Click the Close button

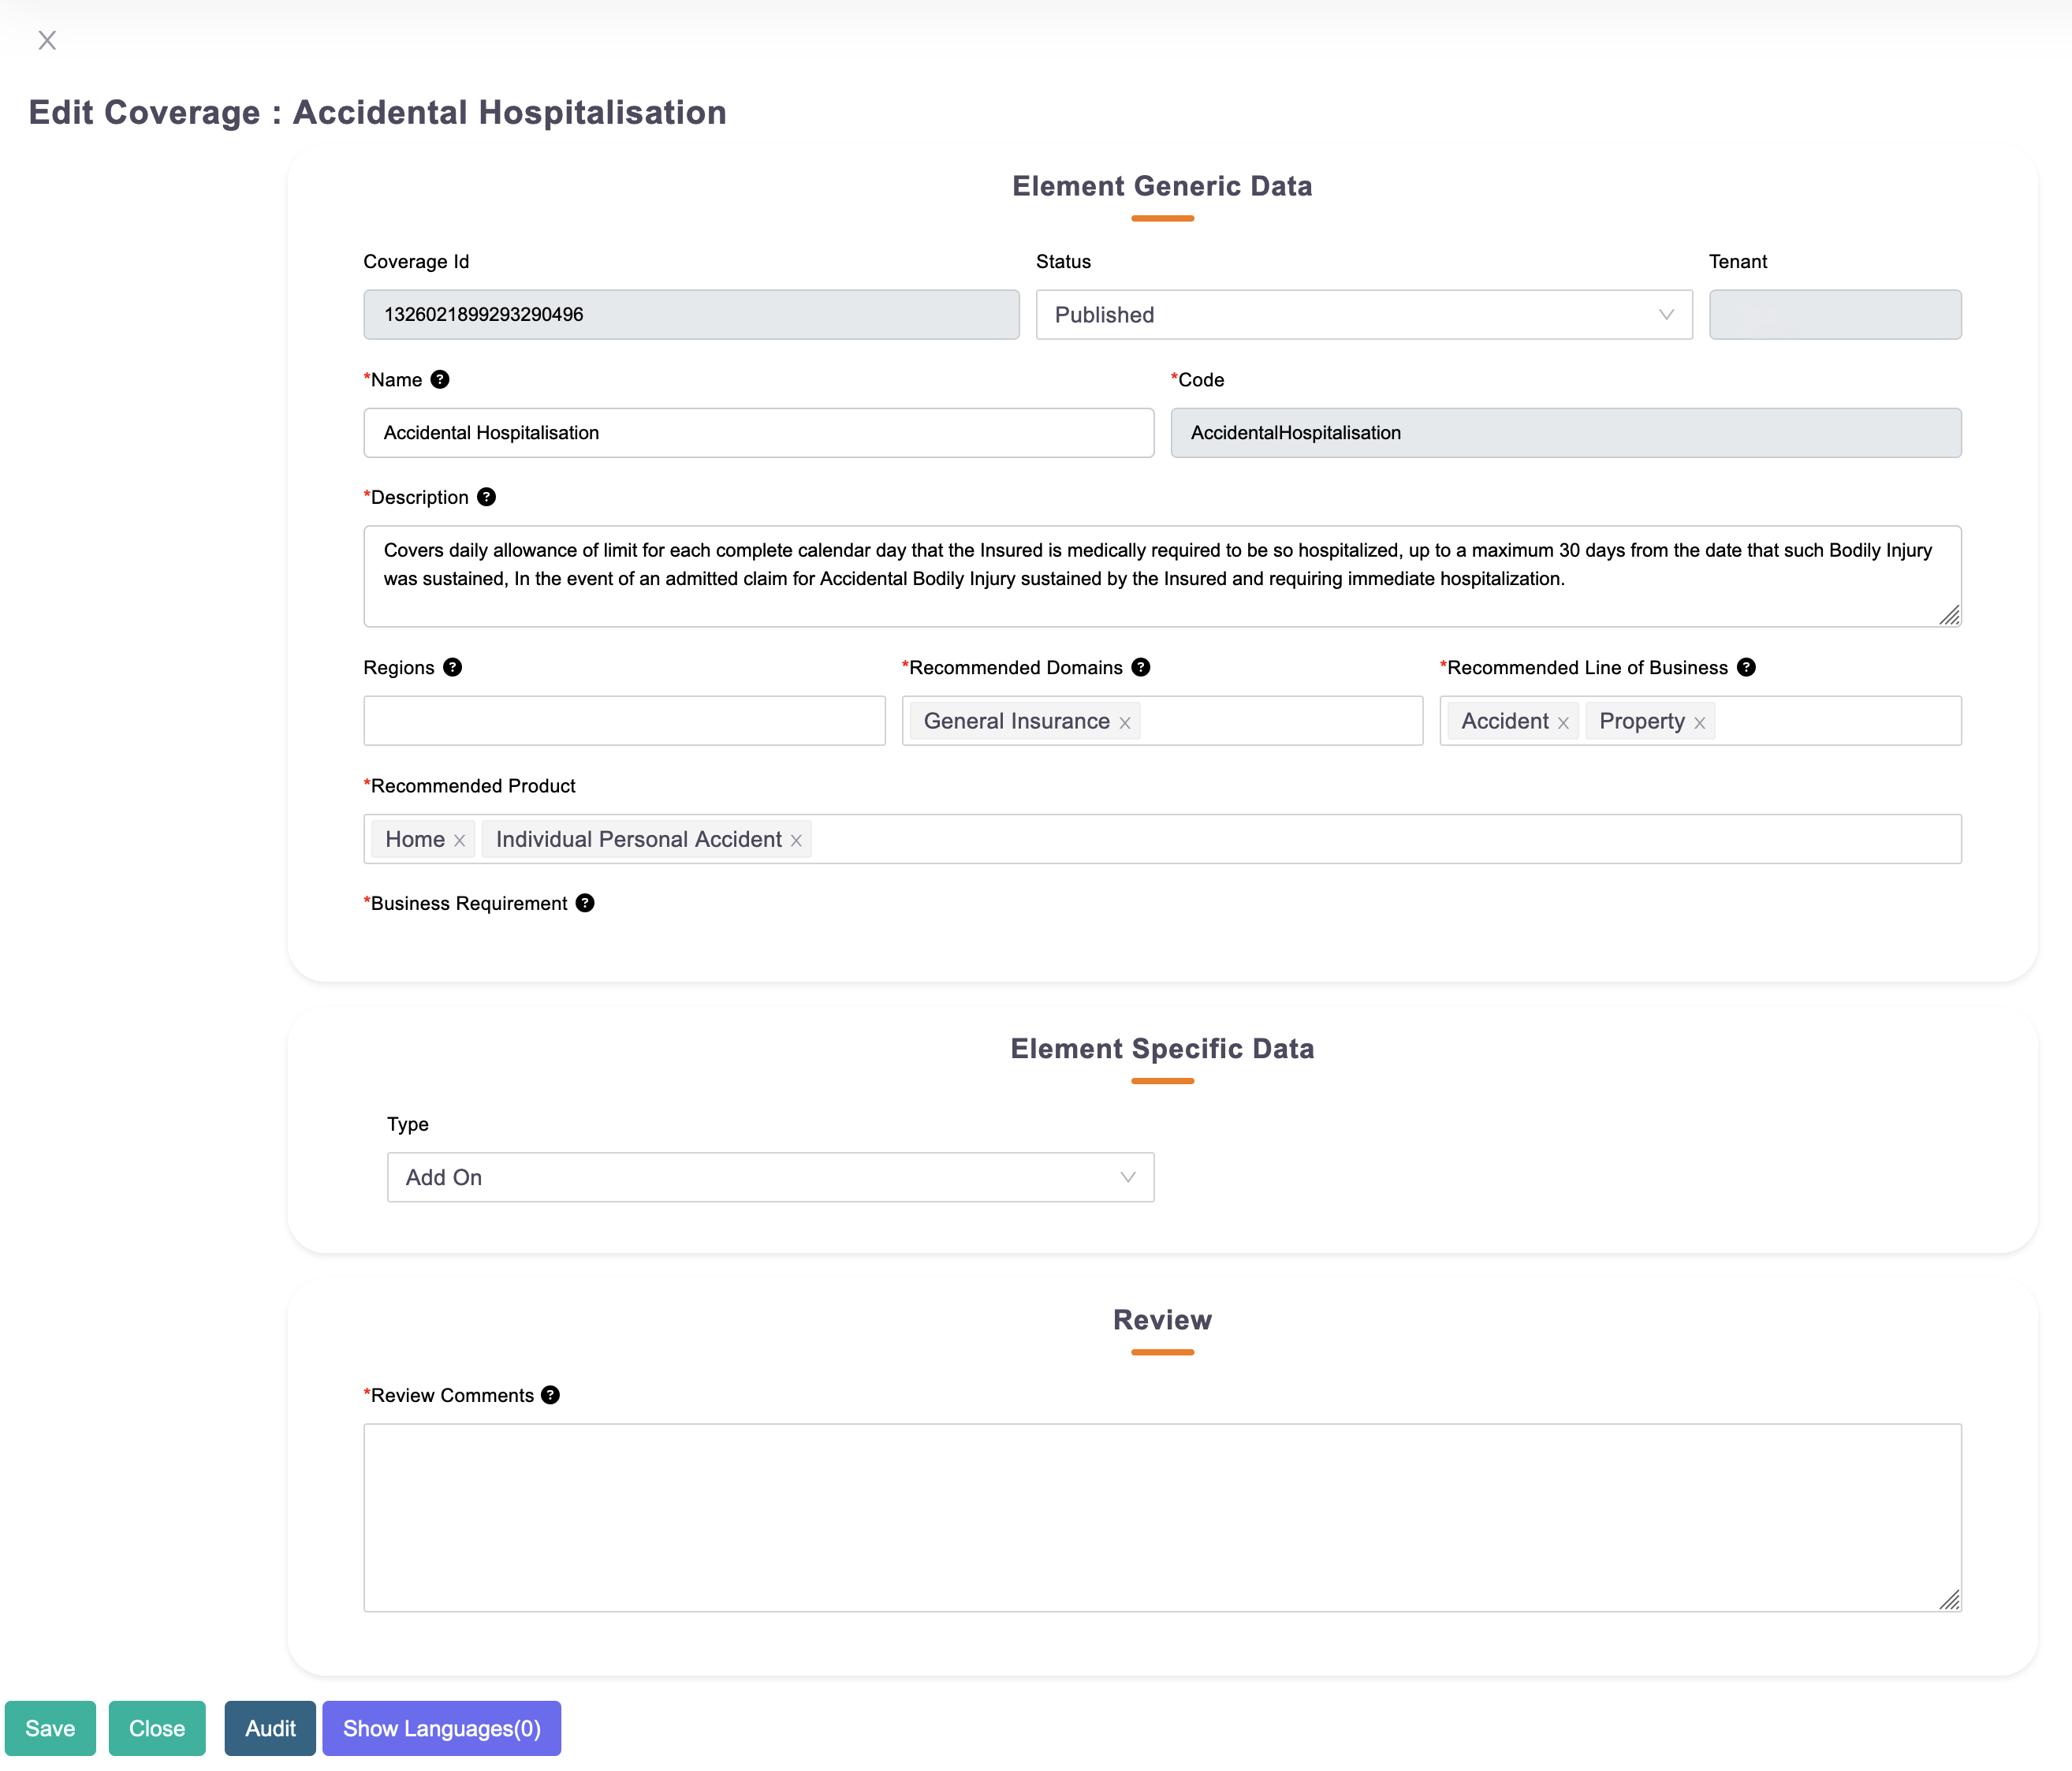click(x=157, y=1728)
